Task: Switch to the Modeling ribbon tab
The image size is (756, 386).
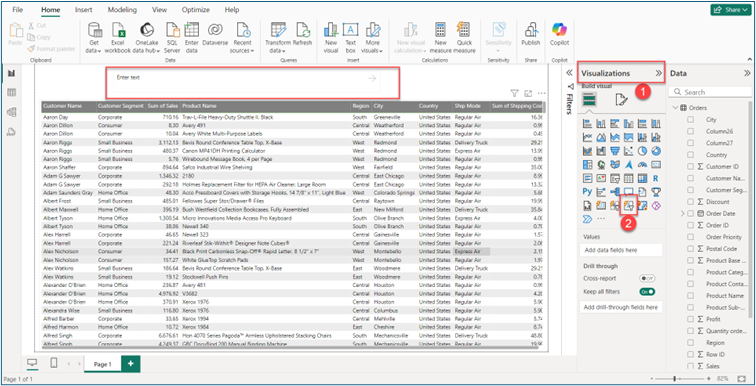Action: pyautogui.click(x=122, y=10)
